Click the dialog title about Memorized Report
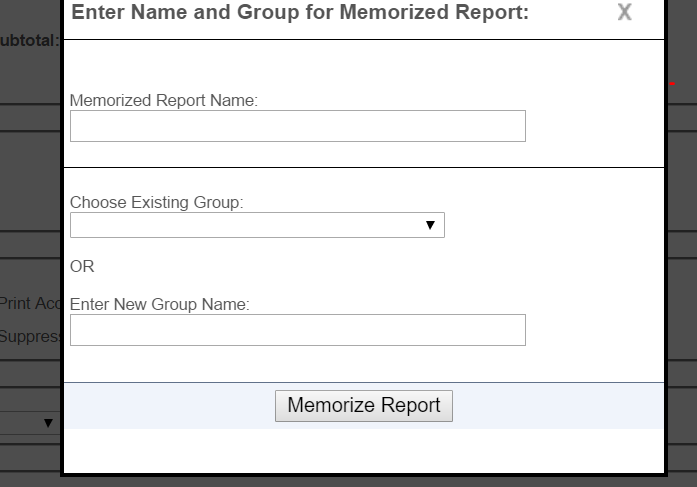The width and height of the screenshot is (697, 487). point(300,12)
